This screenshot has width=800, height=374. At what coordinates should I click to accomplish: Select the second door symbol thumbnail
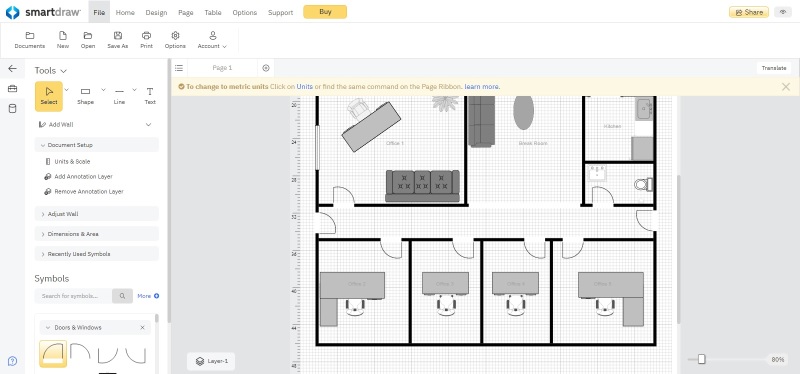[x=80, y=352]
